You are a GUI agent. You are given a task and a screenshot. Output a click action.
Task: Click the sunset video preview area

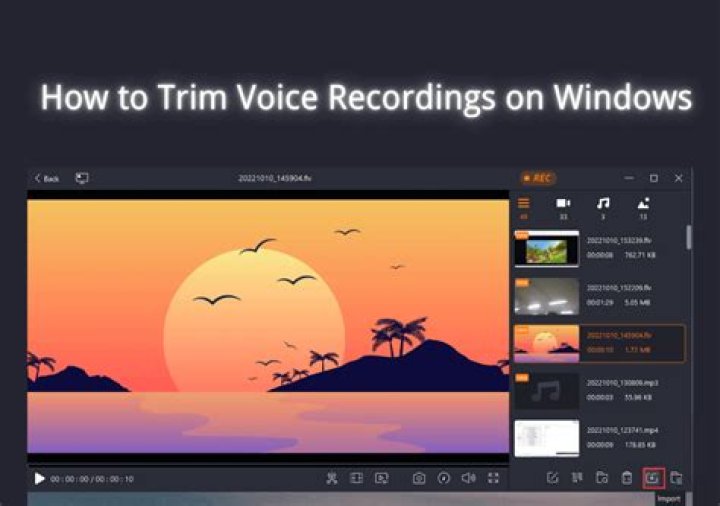pyautogui.click(x=268, y=326)
